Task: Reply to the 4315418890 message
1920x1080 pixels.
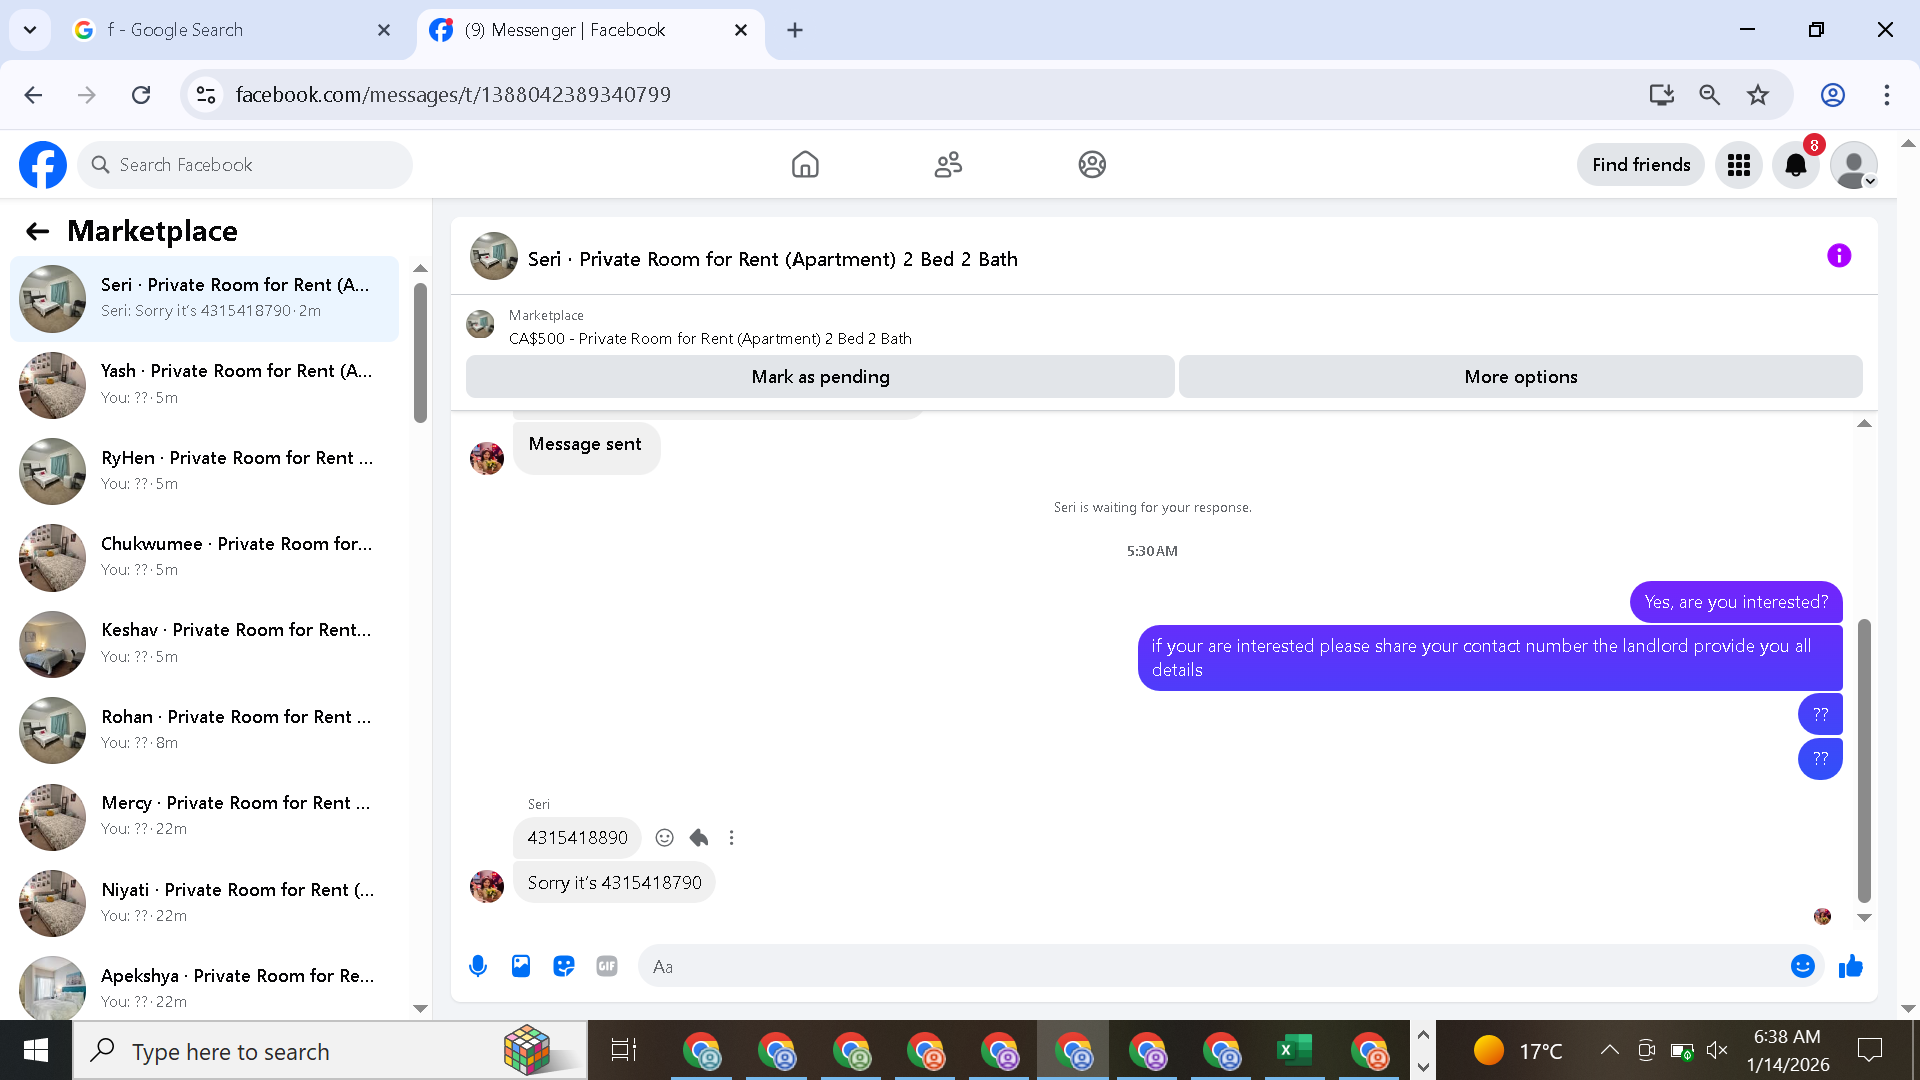Action: coord(699,838)
